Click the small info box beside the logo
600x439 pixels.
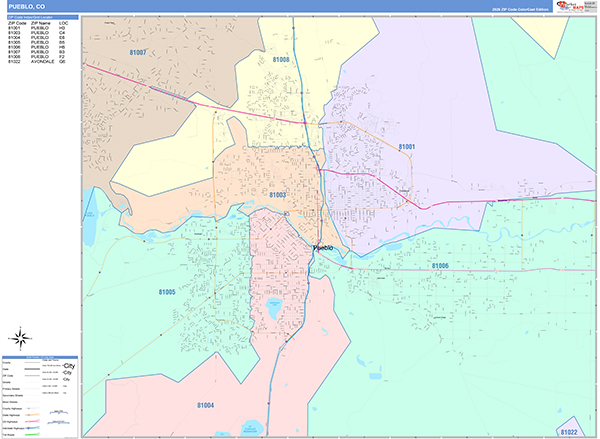click(590, 6)
